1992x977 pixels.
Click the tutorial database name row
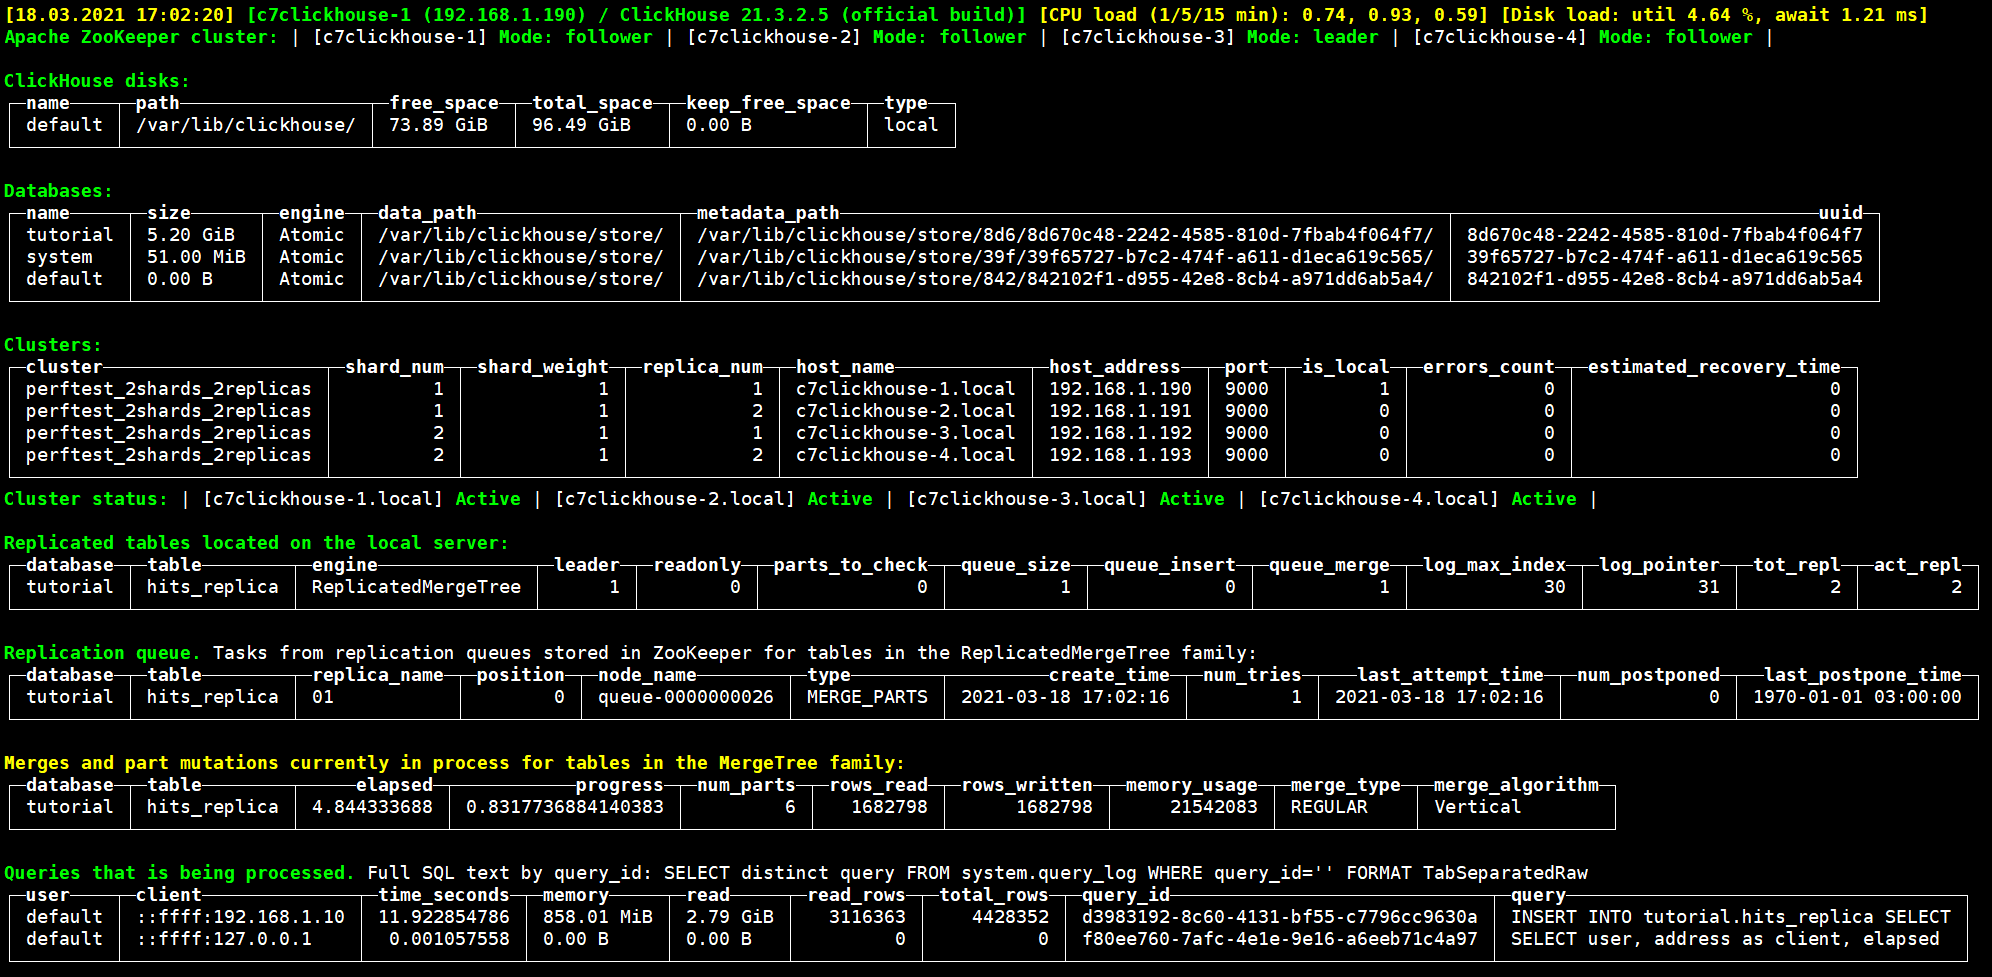(x=70, y=235)
